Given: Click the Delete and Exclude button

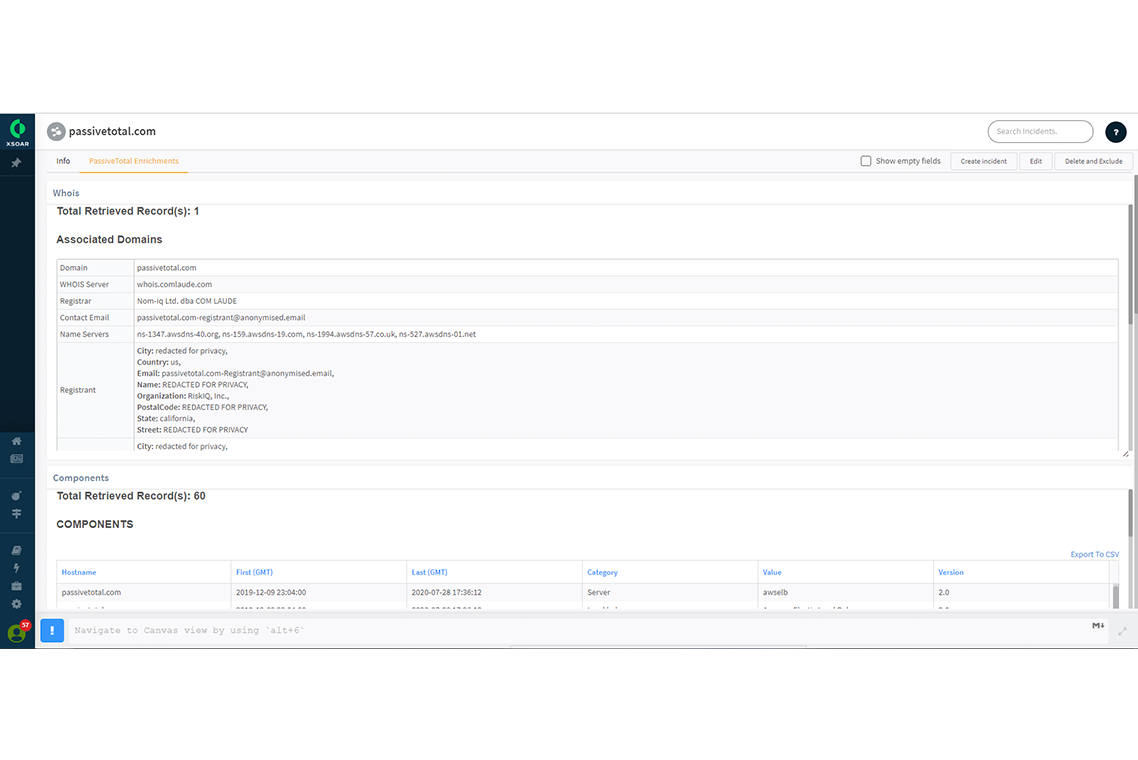Looking at the screenshot, I should point(1094,161).
